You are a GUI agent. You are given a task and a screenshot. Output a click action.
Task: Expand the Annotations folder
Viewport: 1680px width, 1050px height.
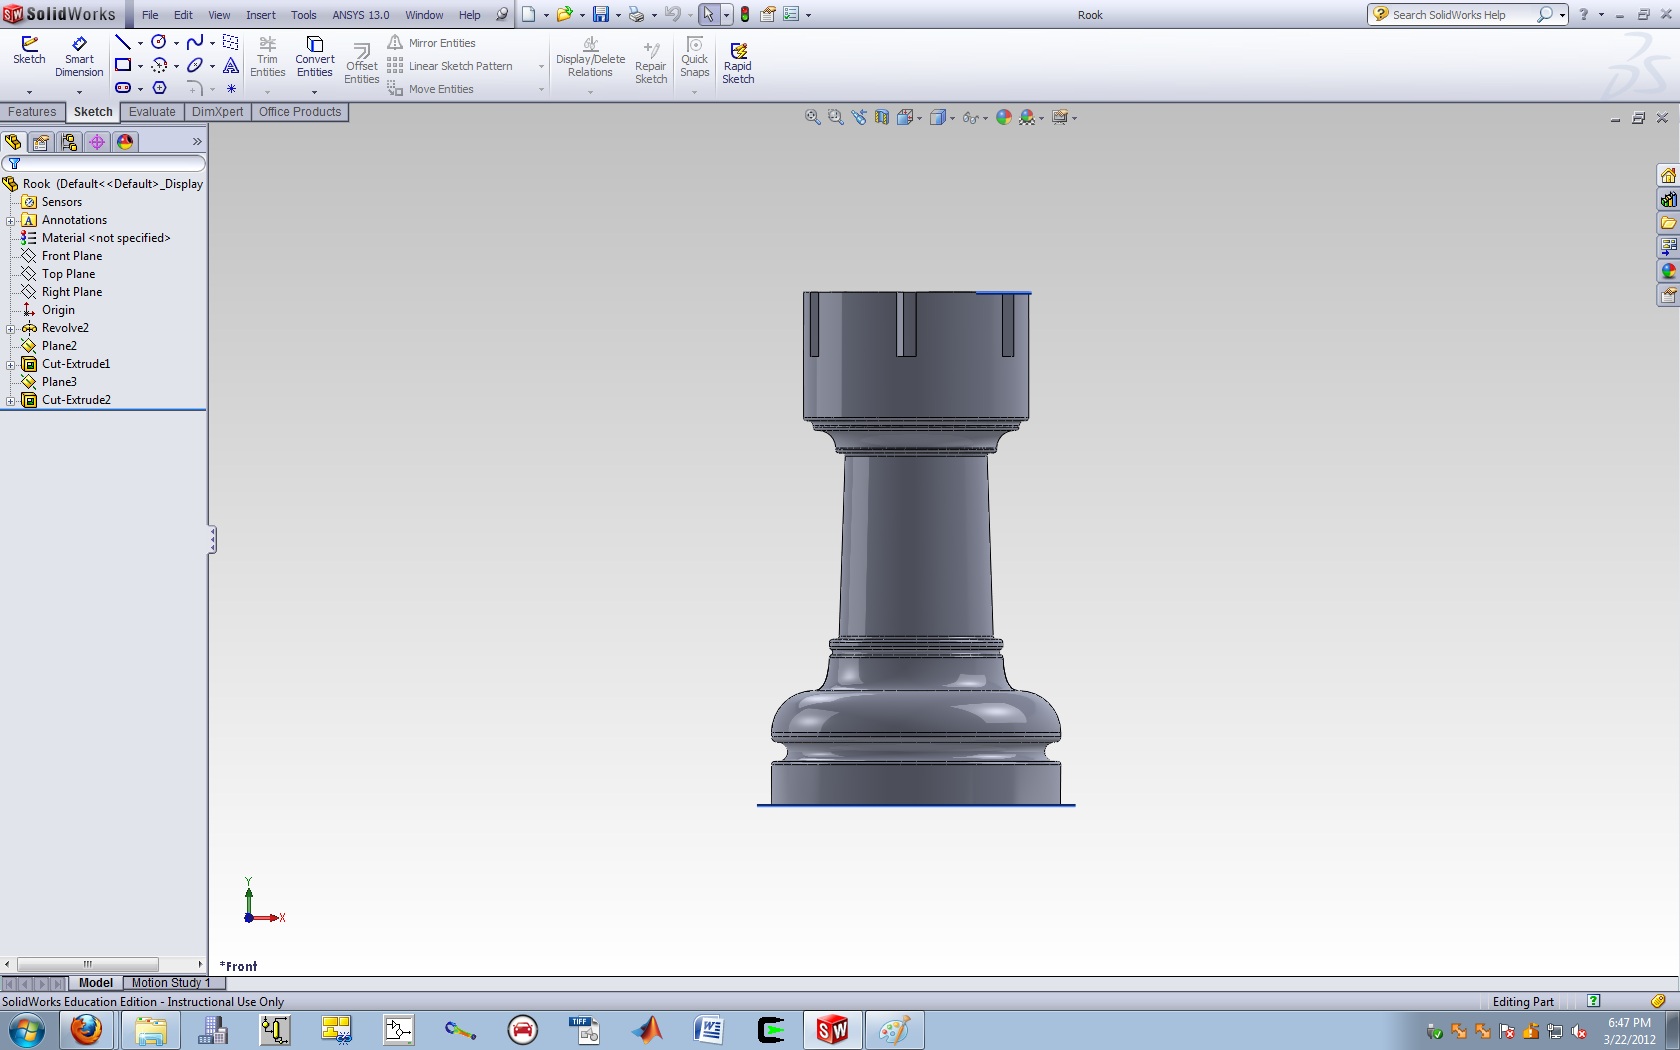(11, 220)
